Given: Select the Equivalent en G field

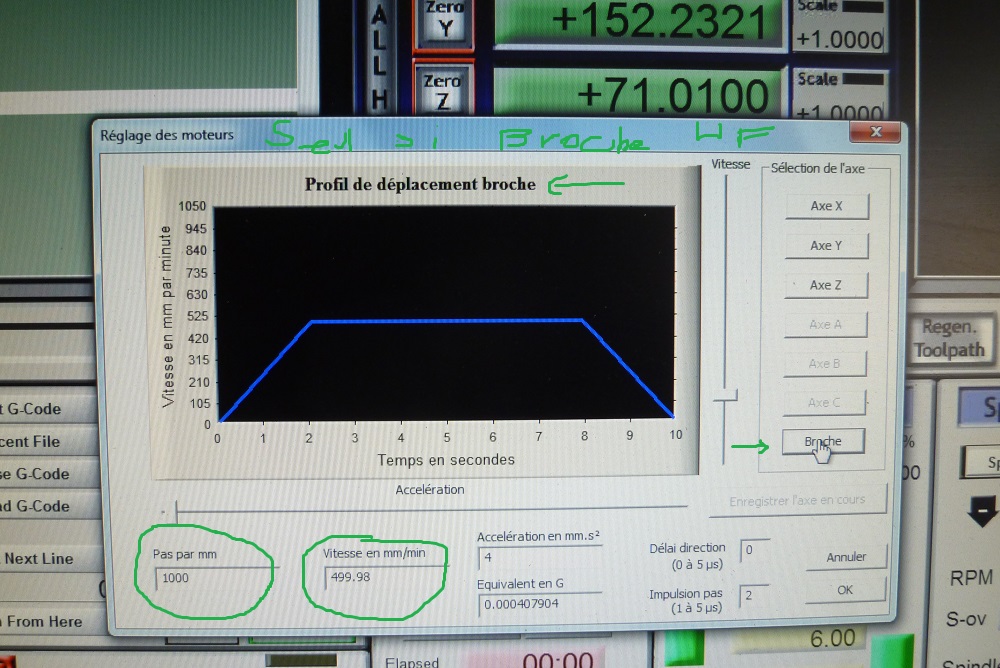Looking at the screenshot, I should coord(538,604).
